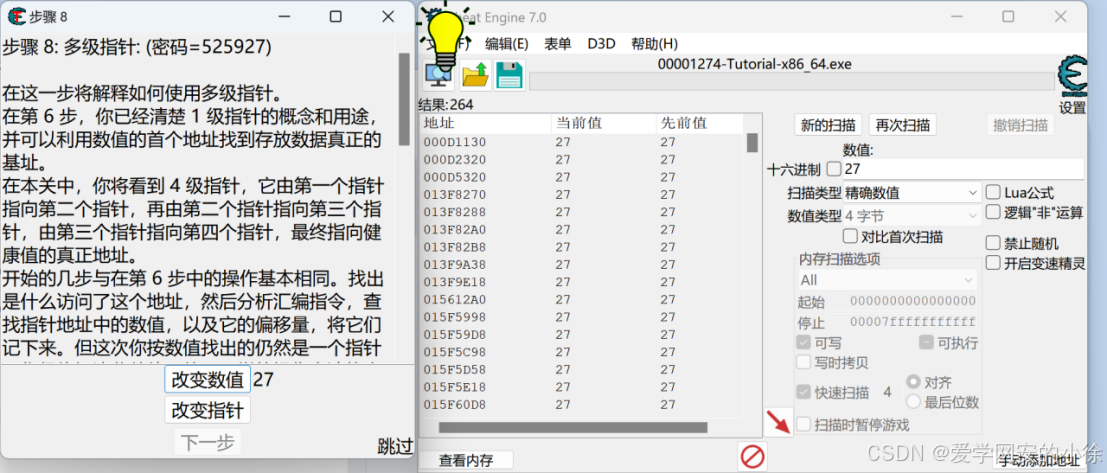
Task: Open the scan type dropdown
Action: coord(911,192)
